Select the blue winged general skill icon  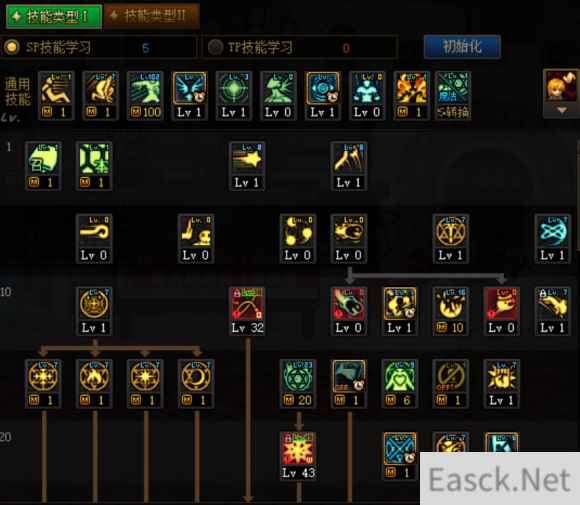point(189,95)
